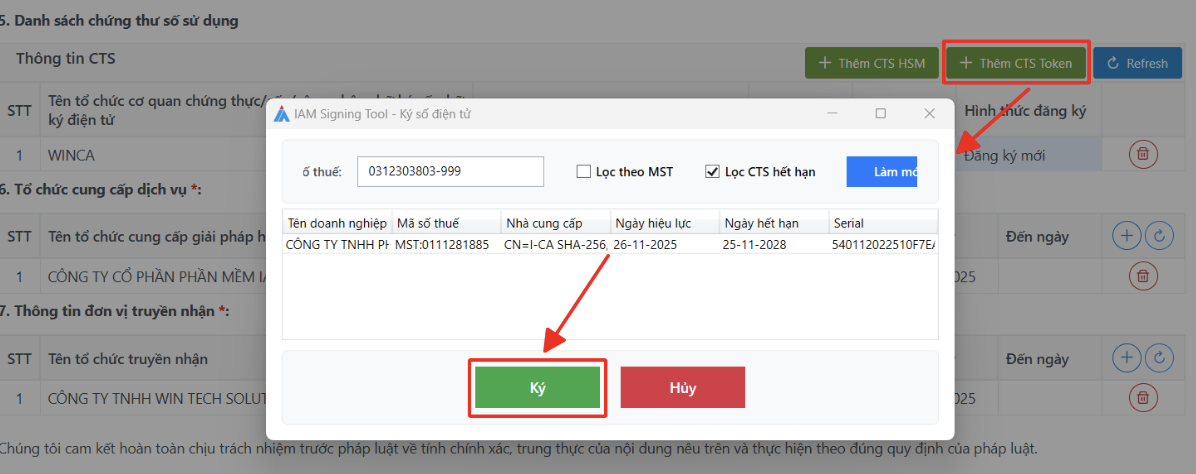
Task: Click the Ngày hiệu lực column header
Action: pos(665,223)
